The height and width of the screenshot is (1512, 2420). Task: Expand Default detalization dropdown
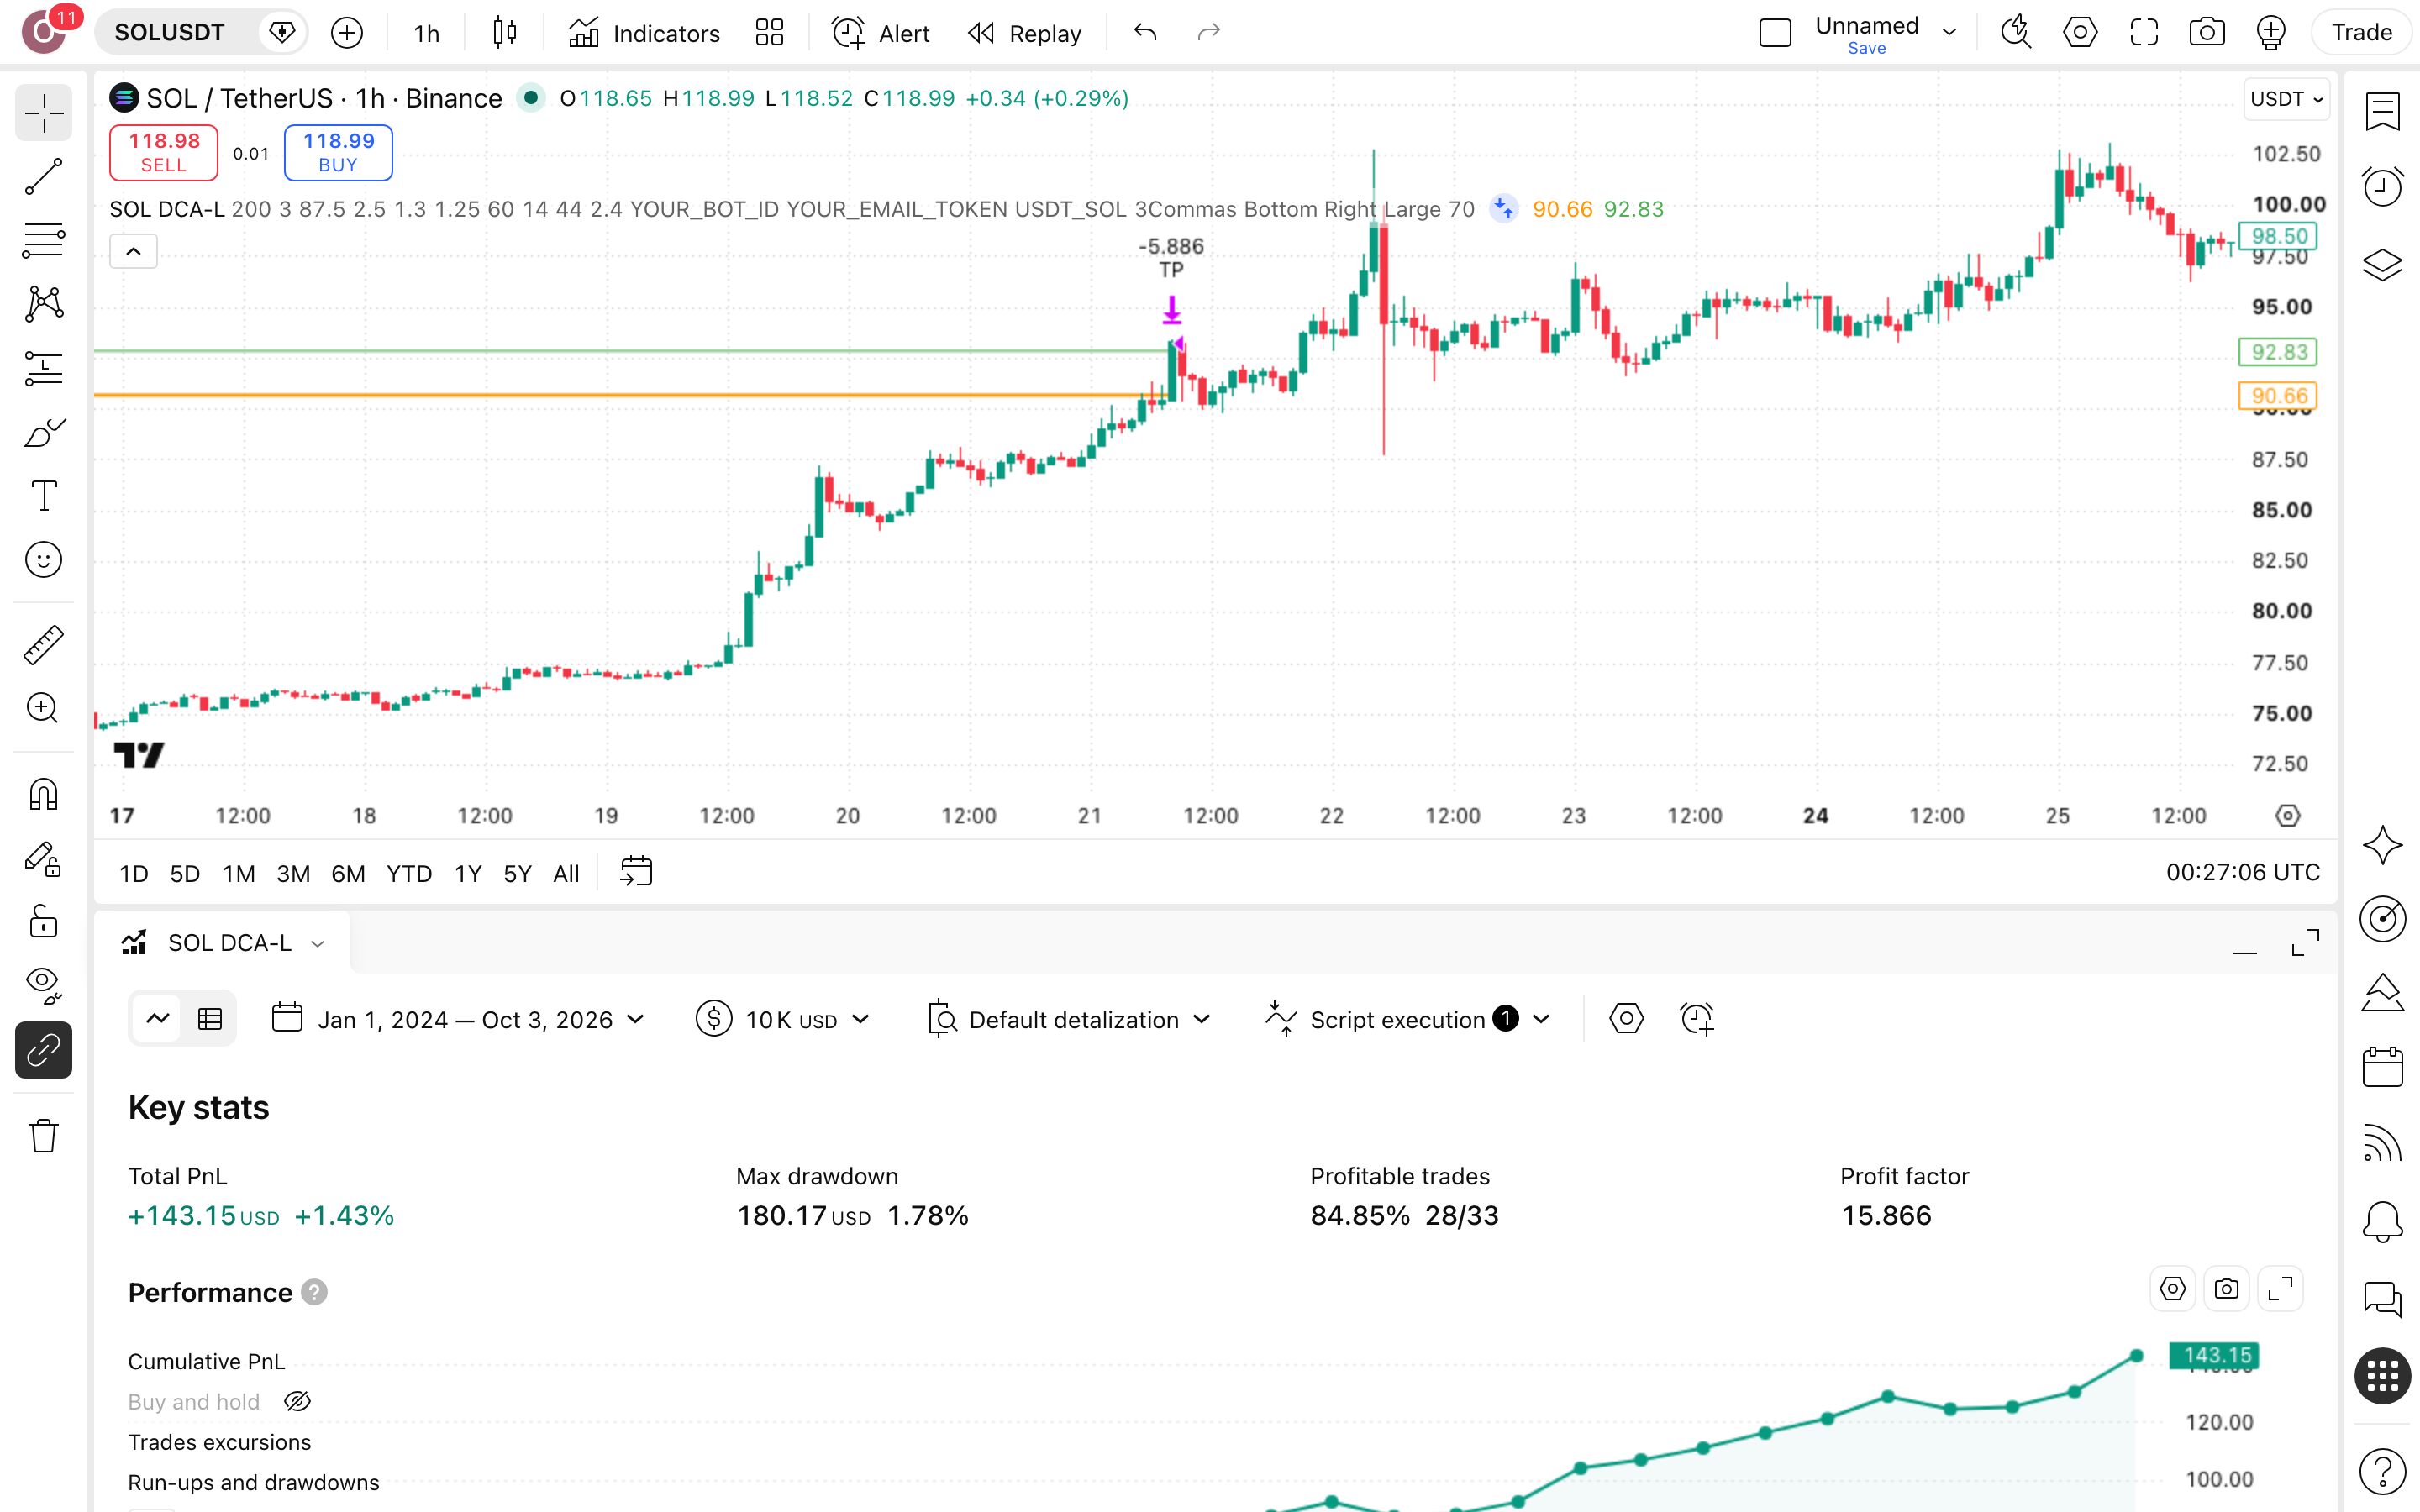[x=1069, y=1019]
